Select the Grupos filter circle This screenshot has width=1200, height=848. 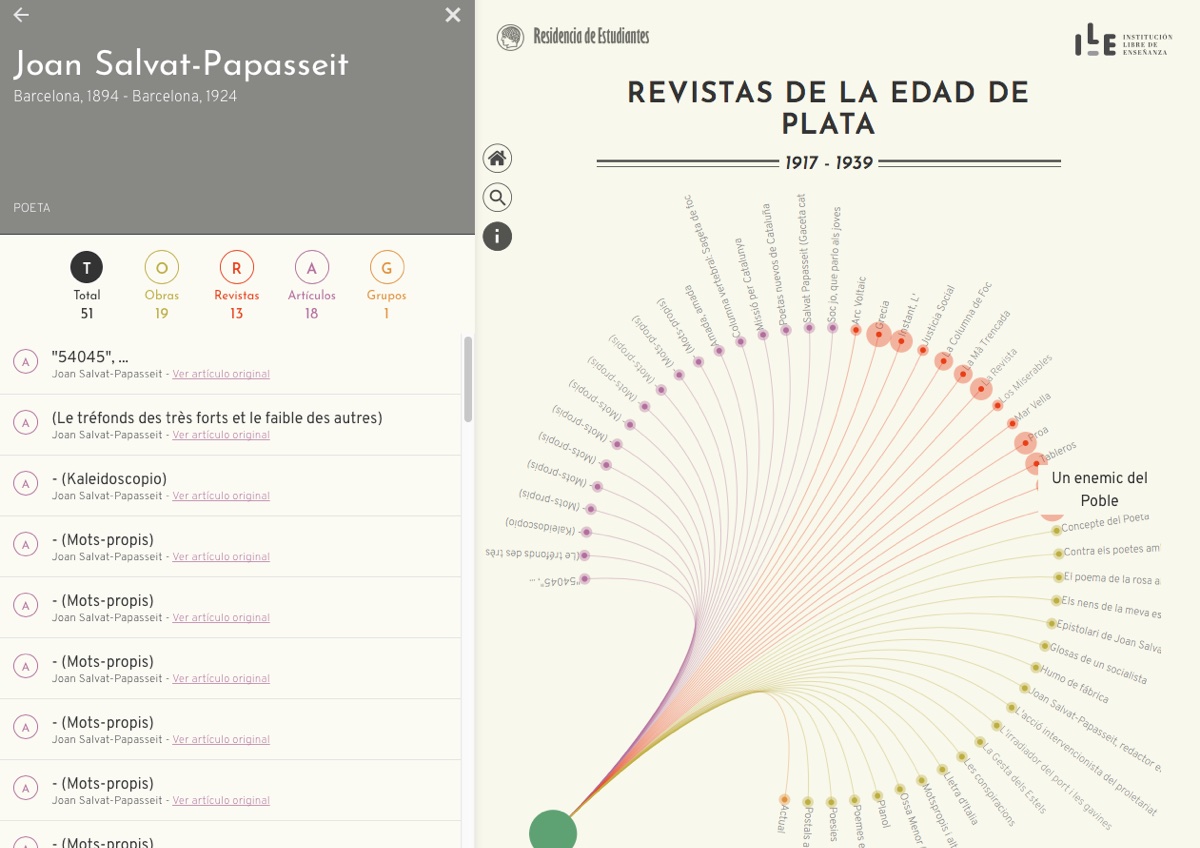[387, 268]
